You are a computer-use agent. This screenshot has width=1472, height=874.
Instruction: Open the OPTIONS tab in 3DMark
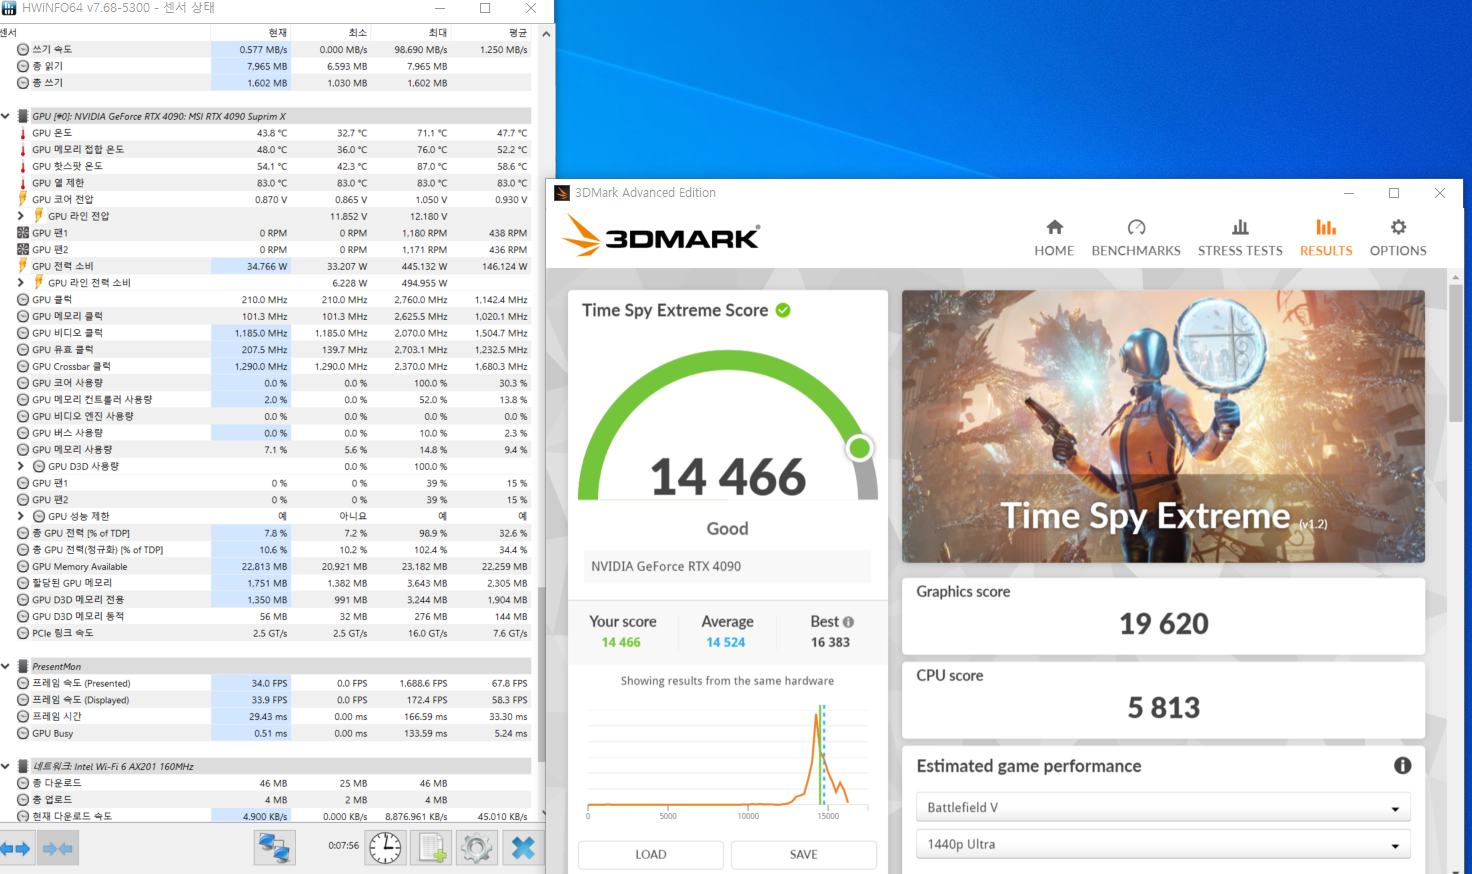point(1398,238)
